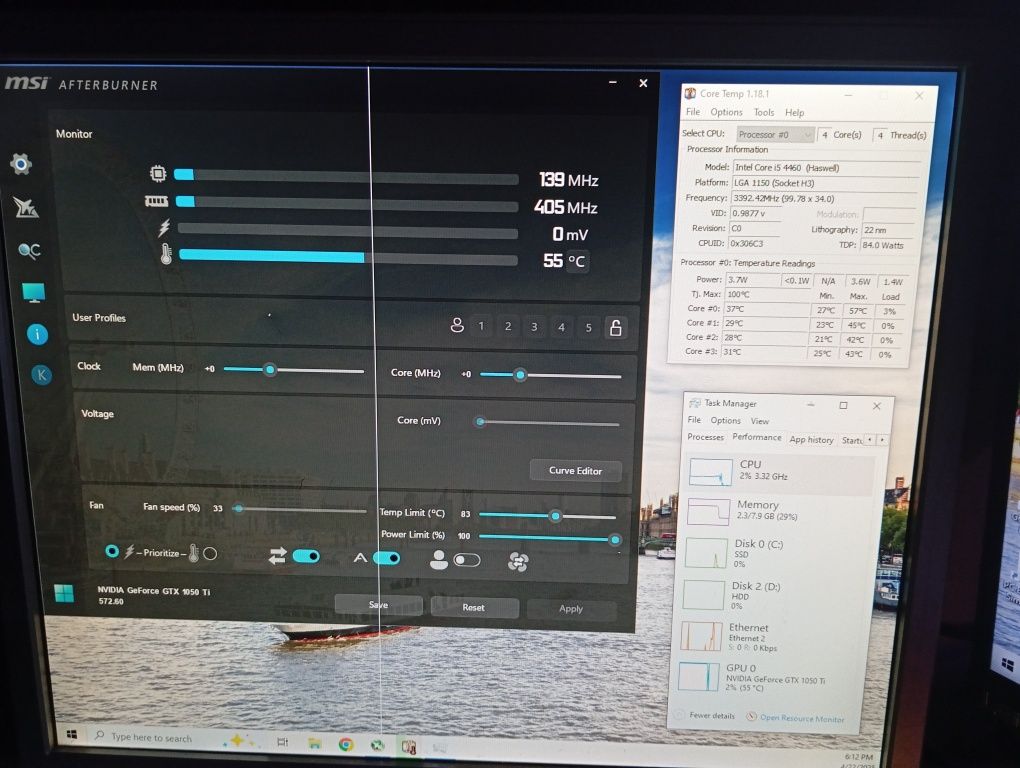Click the Core (mV) voltage slider handle
This screenshot has height=768, width=1020.
(480, 421)
